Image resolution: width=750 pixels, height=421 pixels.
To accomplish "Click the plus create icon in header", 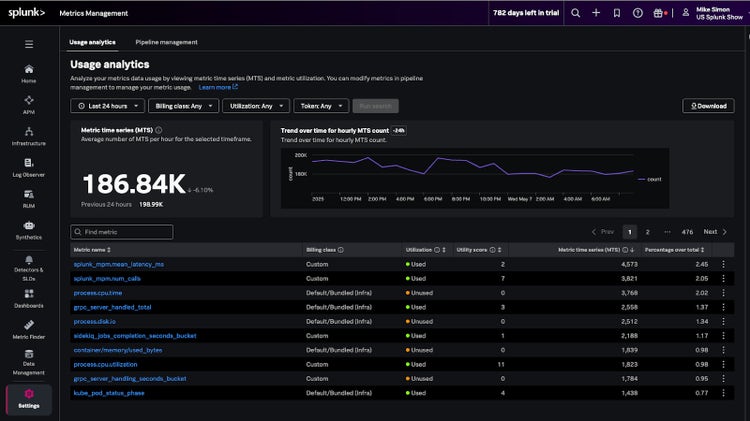I will (x=596, y=13).
